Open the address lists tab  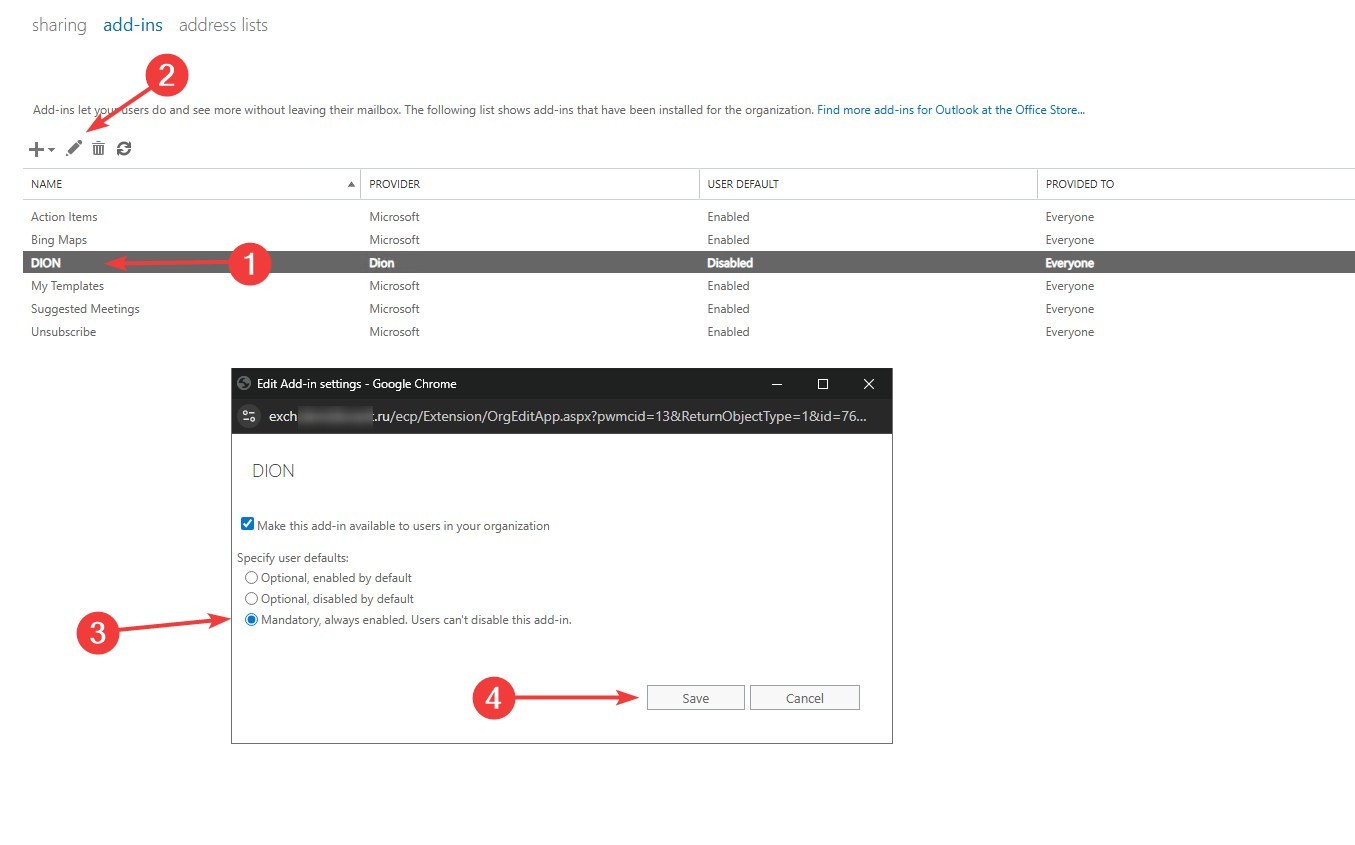(x=223, y=25)
